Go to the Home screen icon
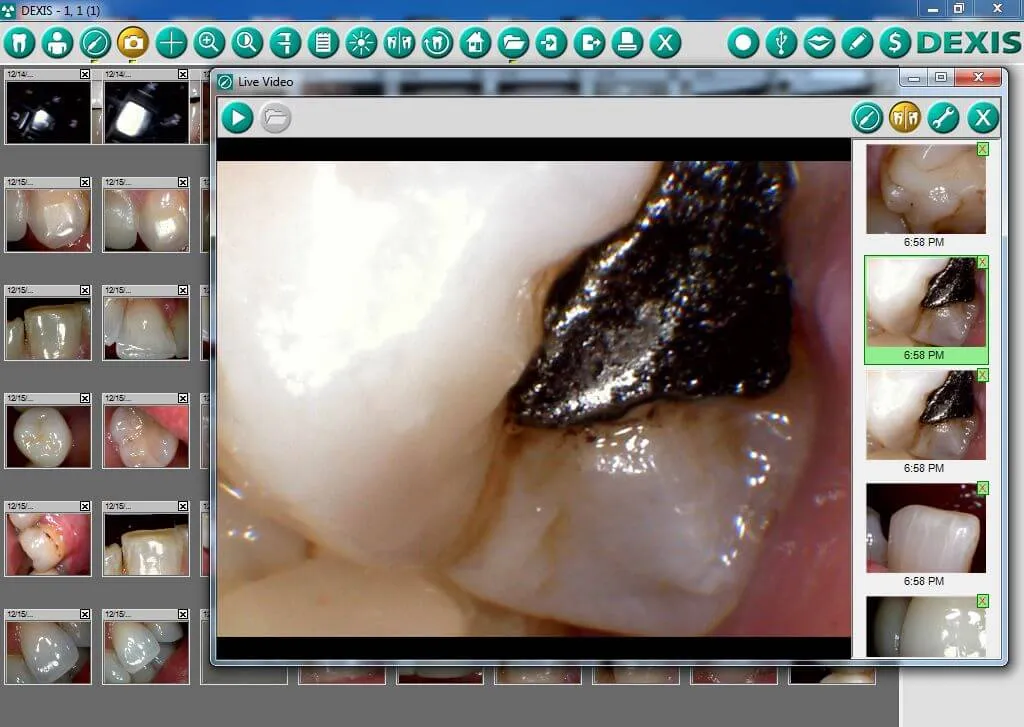This screenshot has height=727, width=1024. point(474,44)
